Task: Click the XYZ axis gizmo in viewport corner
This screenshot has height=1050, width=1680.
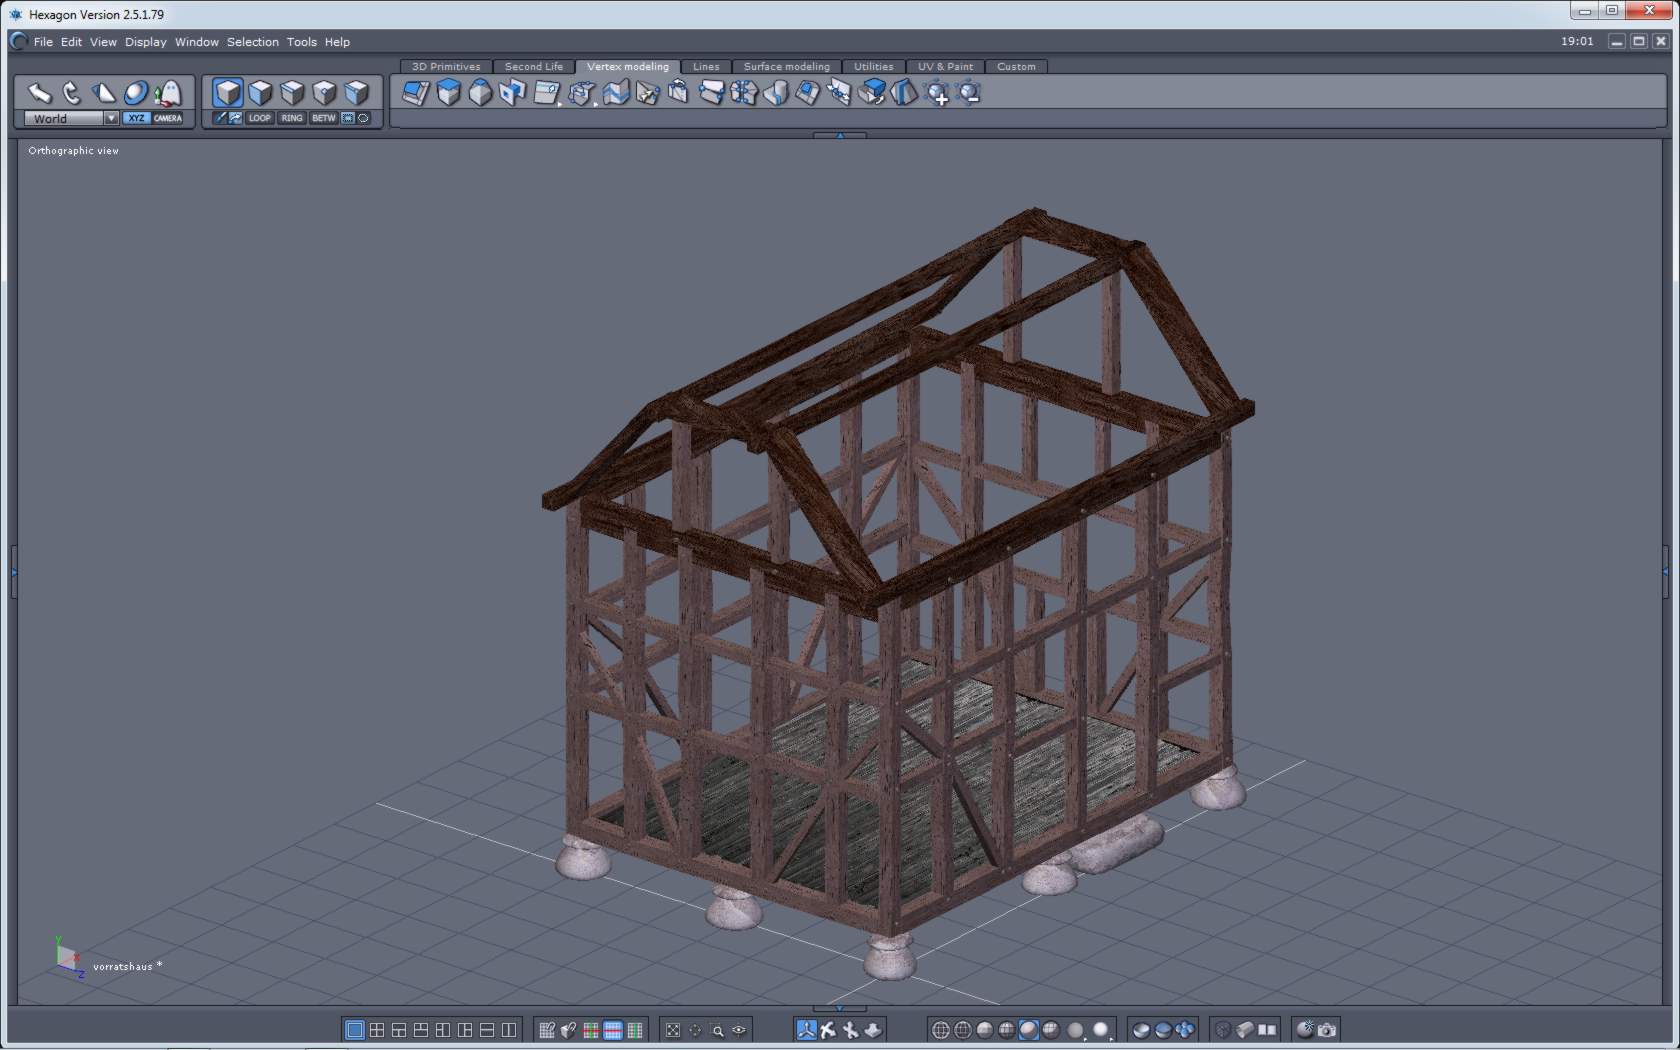Action: [x=69, y=958]
